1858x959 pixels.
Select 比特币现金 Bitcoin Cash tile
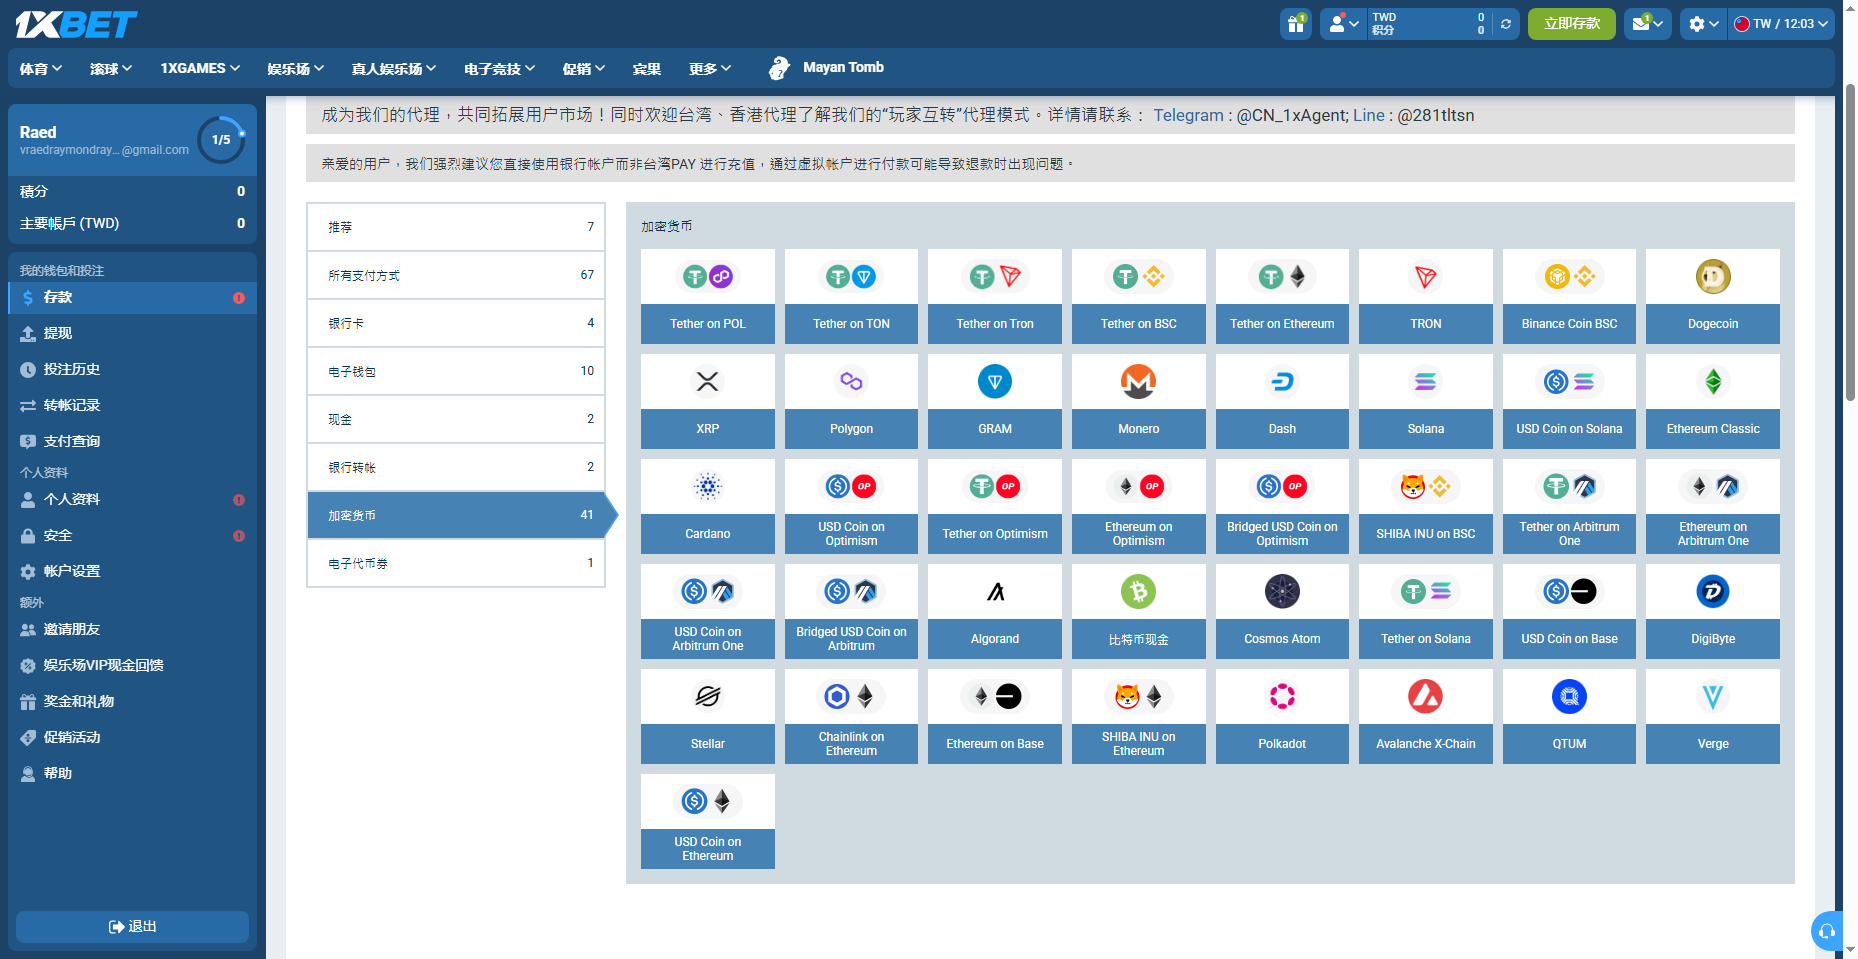coord(1139,611)
